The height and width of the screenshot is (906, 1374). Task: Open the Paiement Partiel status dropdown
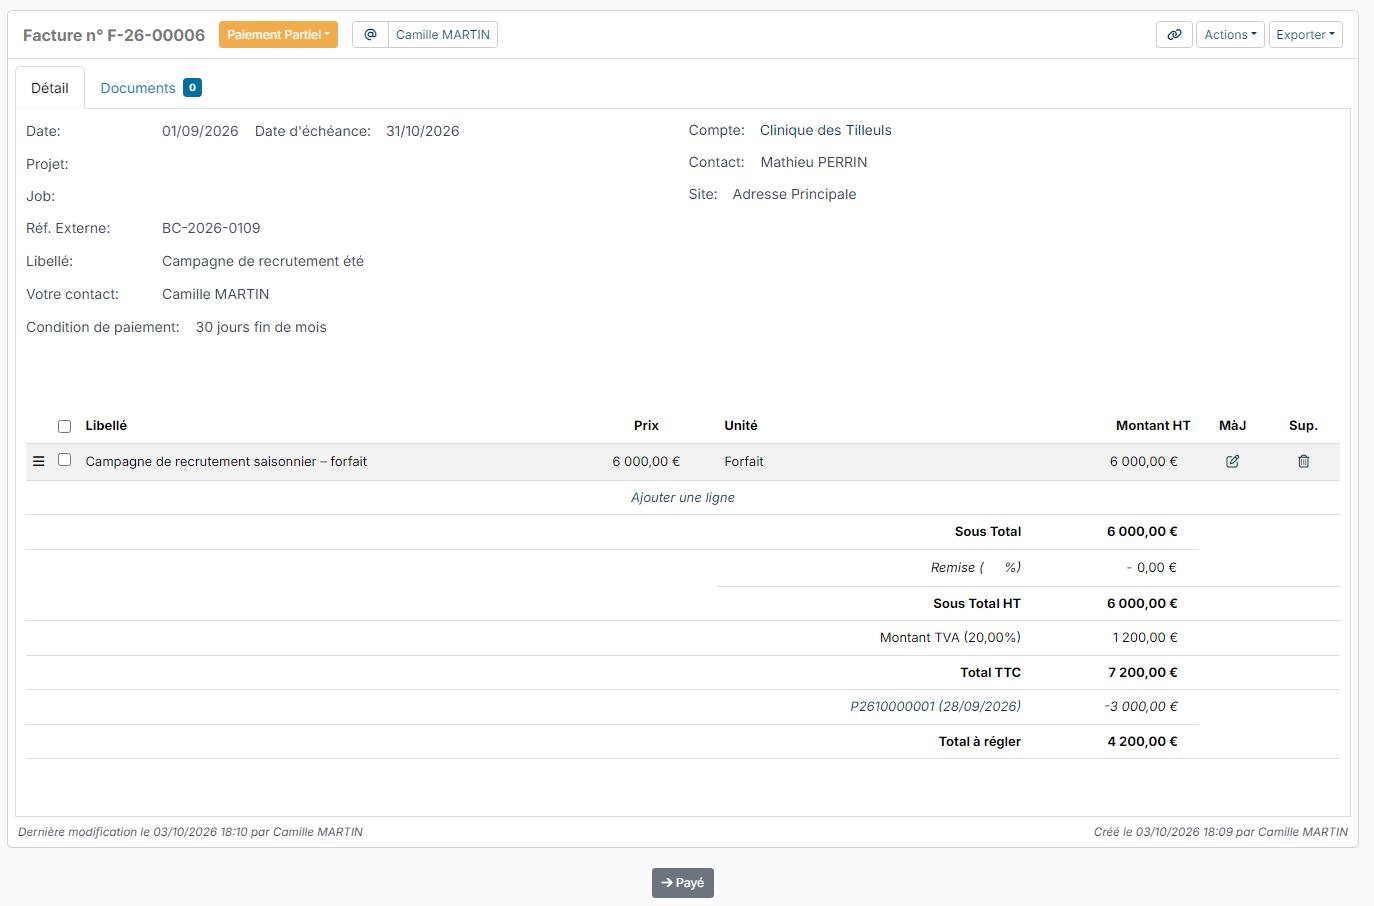coord(278,34)
